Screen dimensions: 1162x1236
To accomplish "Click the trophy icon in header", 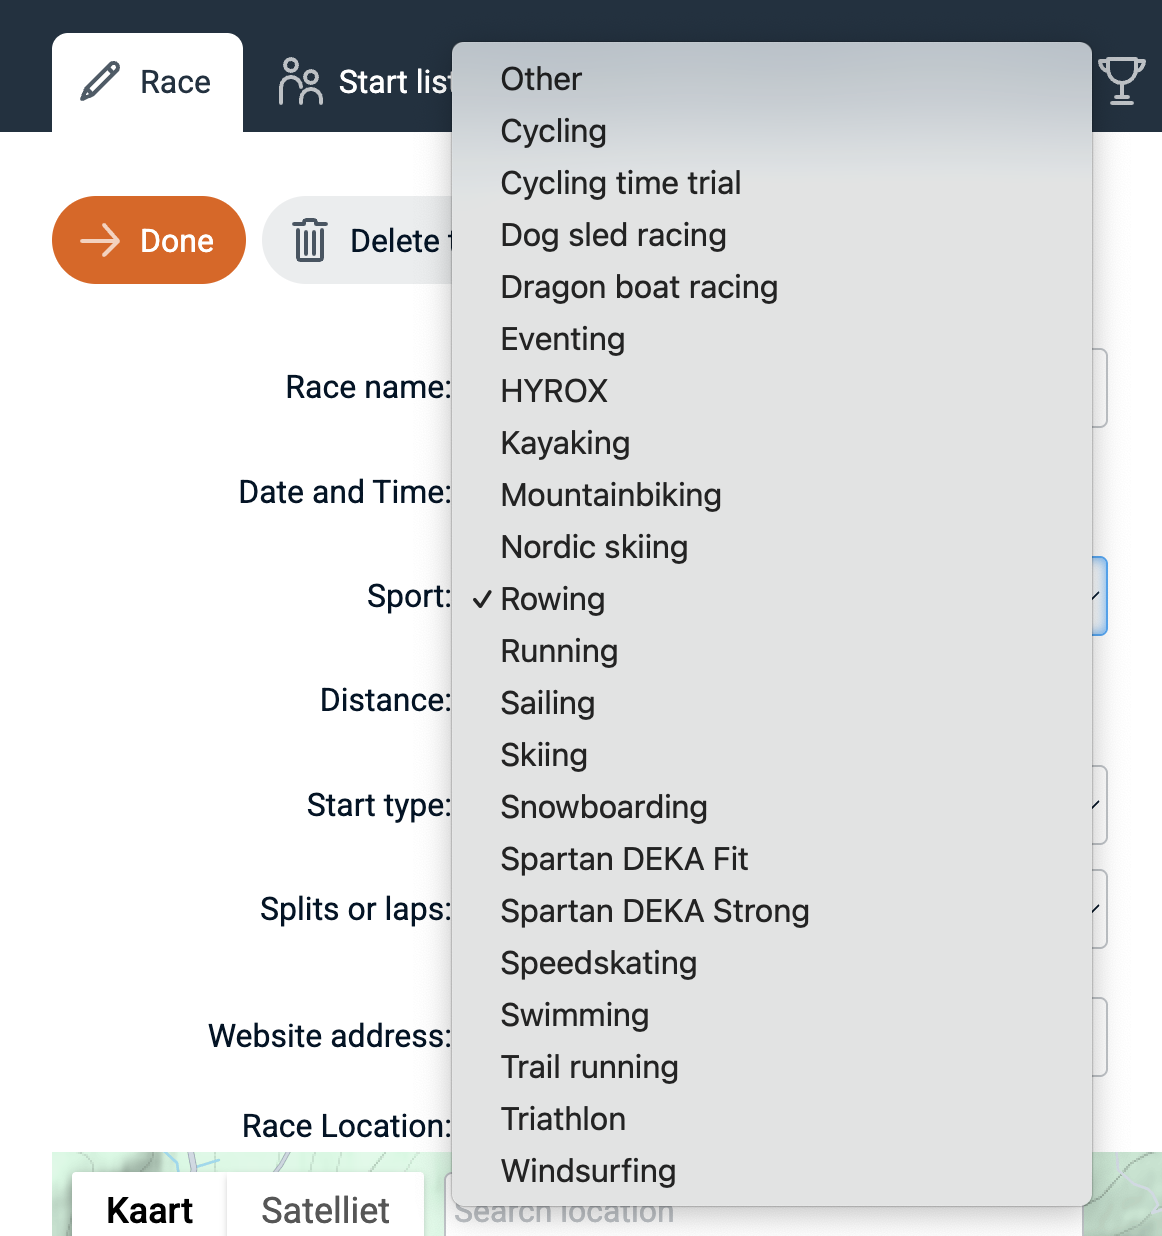I will pos(1121,81).
